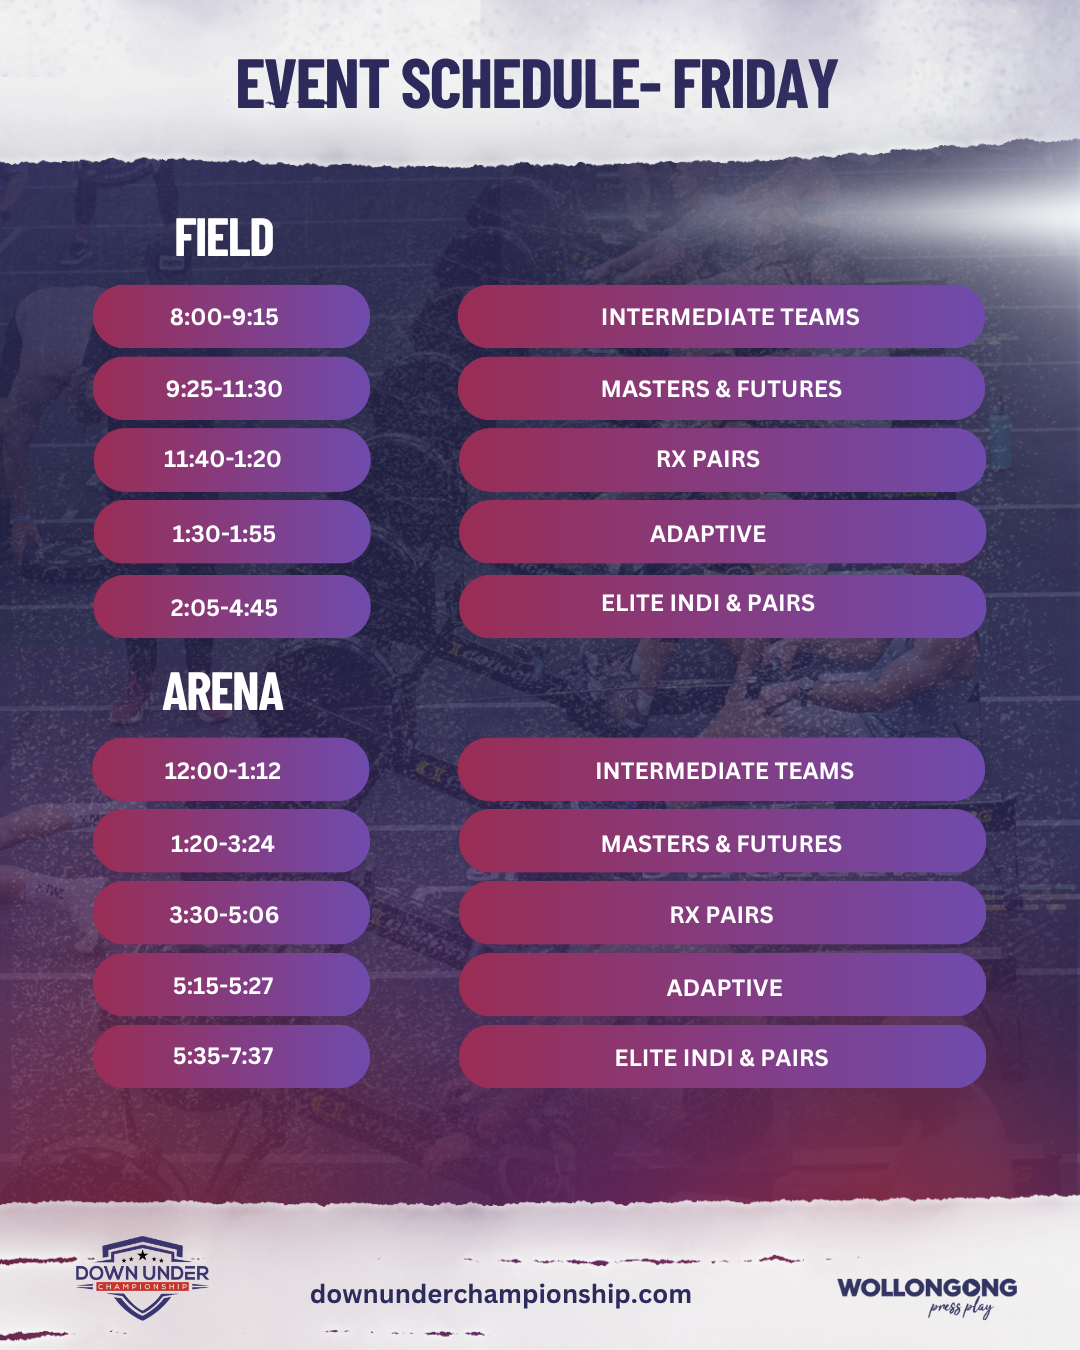
Task: Click the 8:00-9:15 time slot
Action: coord(231,317)
